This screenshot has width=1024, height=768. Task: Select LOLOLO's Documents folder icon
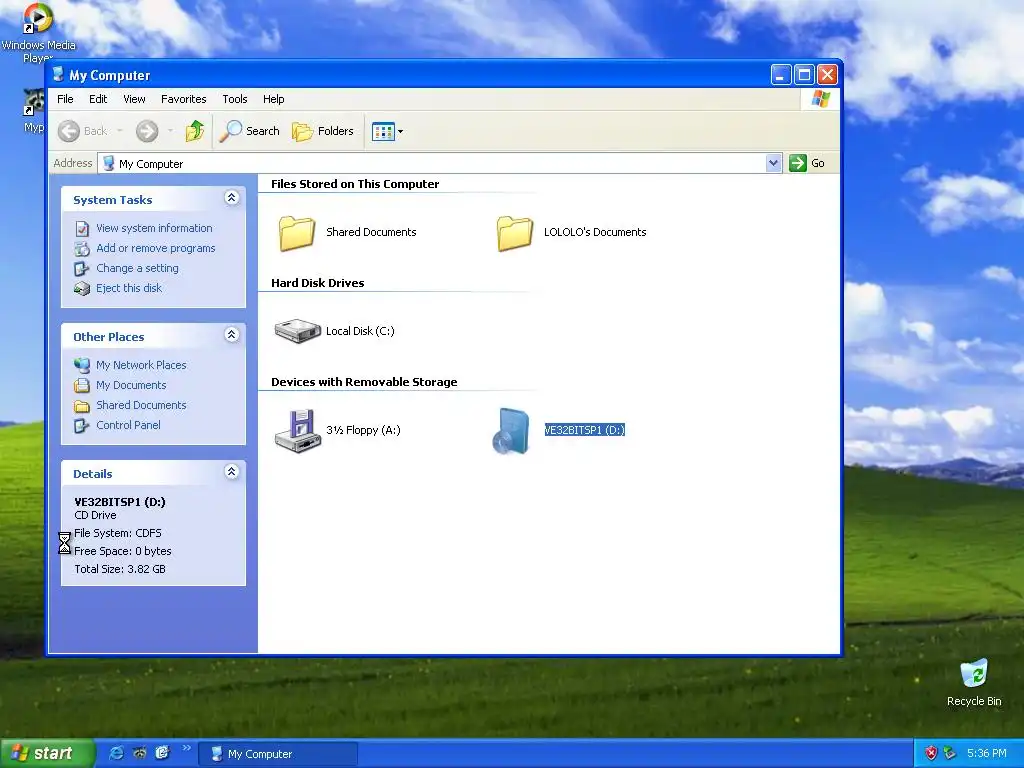pyautogui.click(x=515, y=233)
